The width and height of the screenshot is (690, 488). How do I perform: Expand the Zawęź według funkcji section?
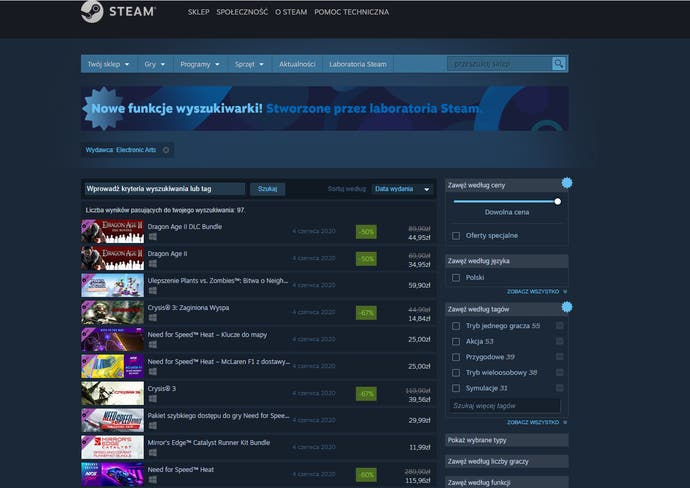[506, 482]
